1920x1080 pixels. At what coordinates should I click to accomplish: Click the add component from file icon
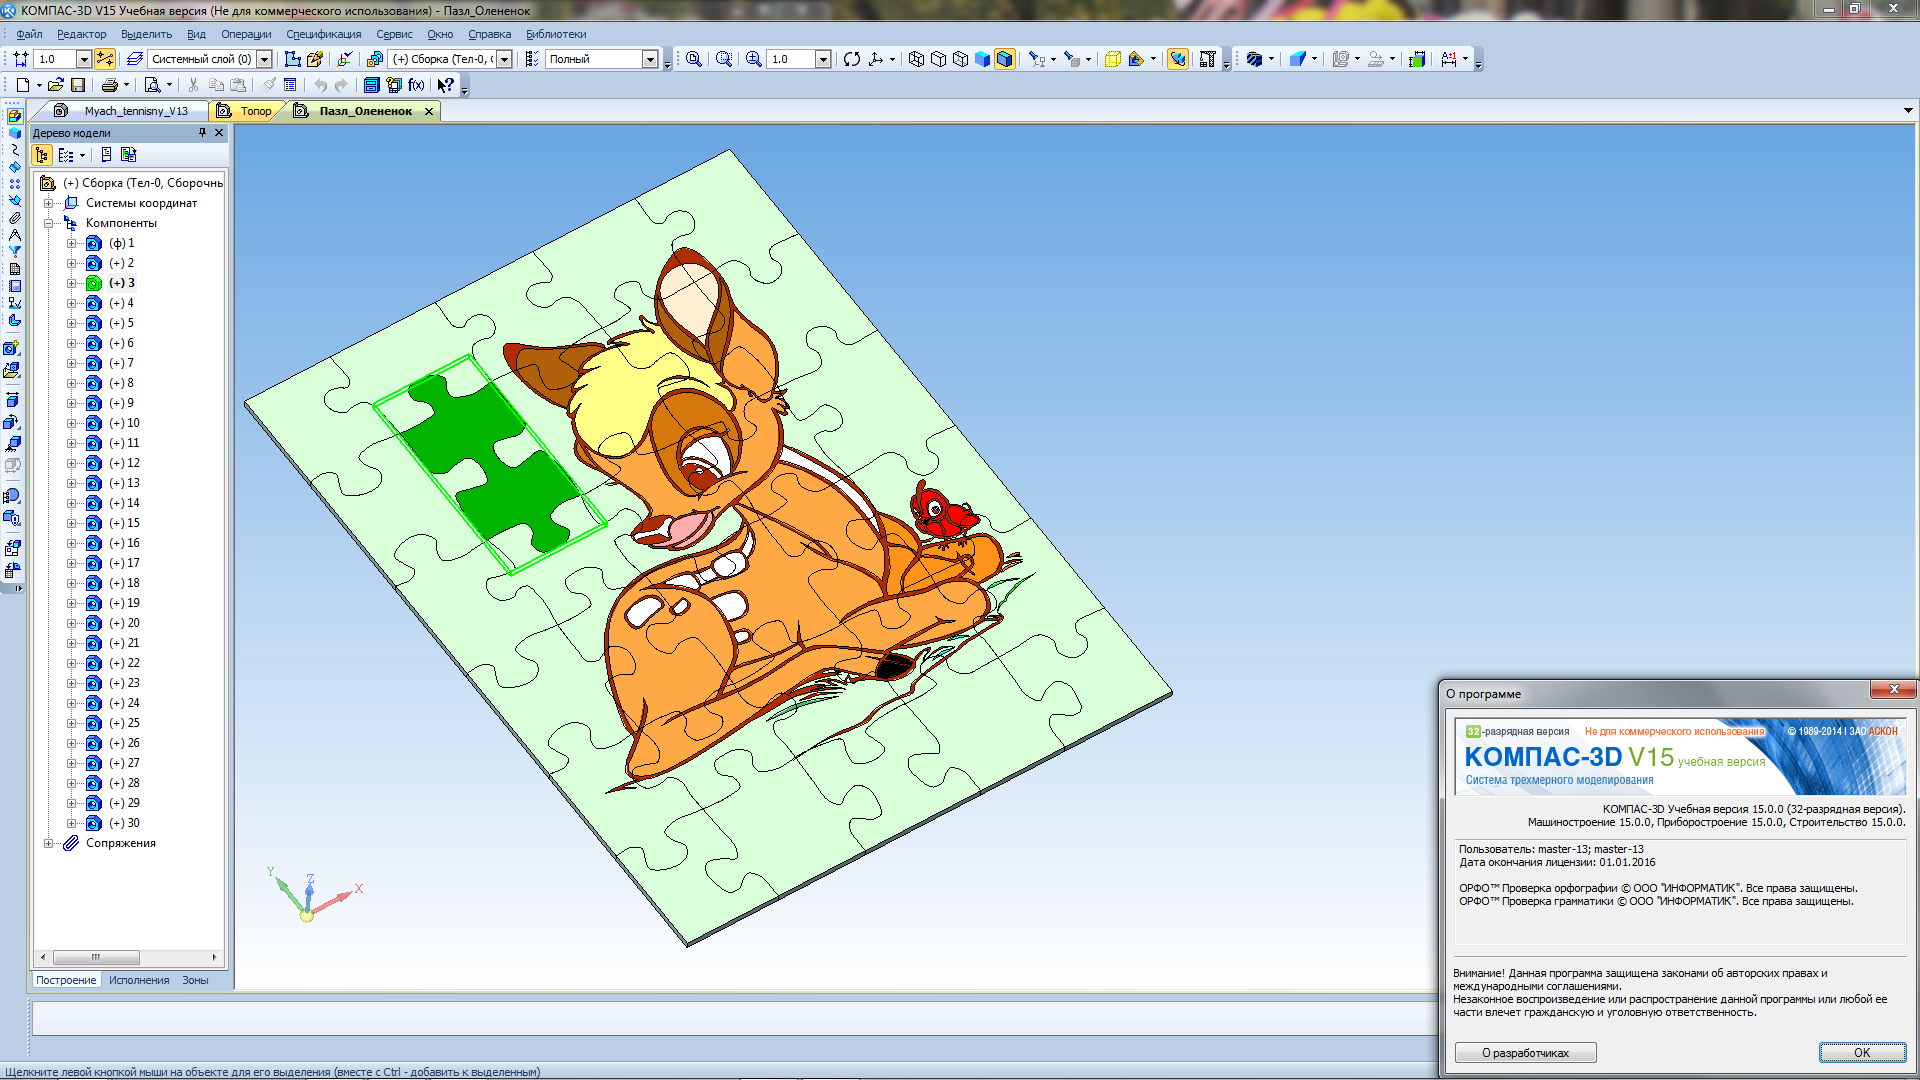click(x=12, y=369)
